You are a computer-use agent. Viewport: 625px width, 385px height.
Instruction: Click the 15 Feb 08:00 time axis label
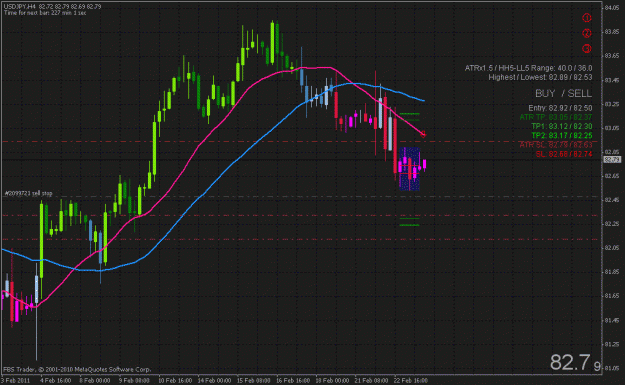(x=253, y=380)
